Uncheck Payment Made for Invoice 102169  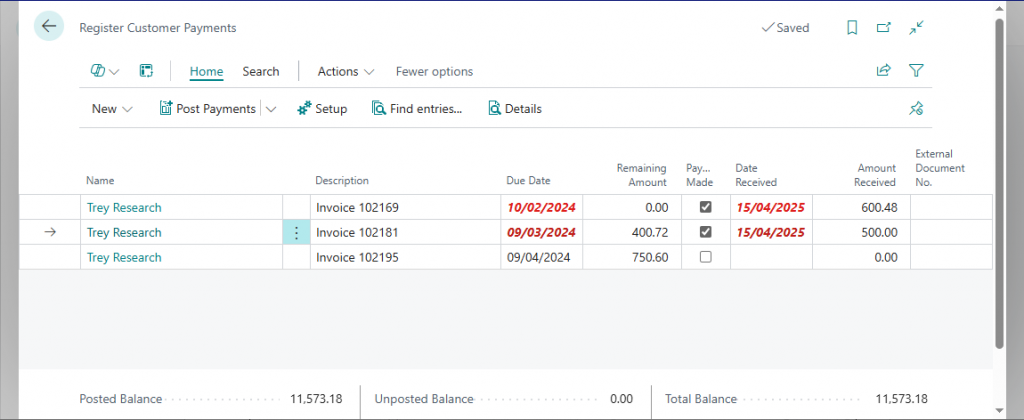tap(705, 208)
